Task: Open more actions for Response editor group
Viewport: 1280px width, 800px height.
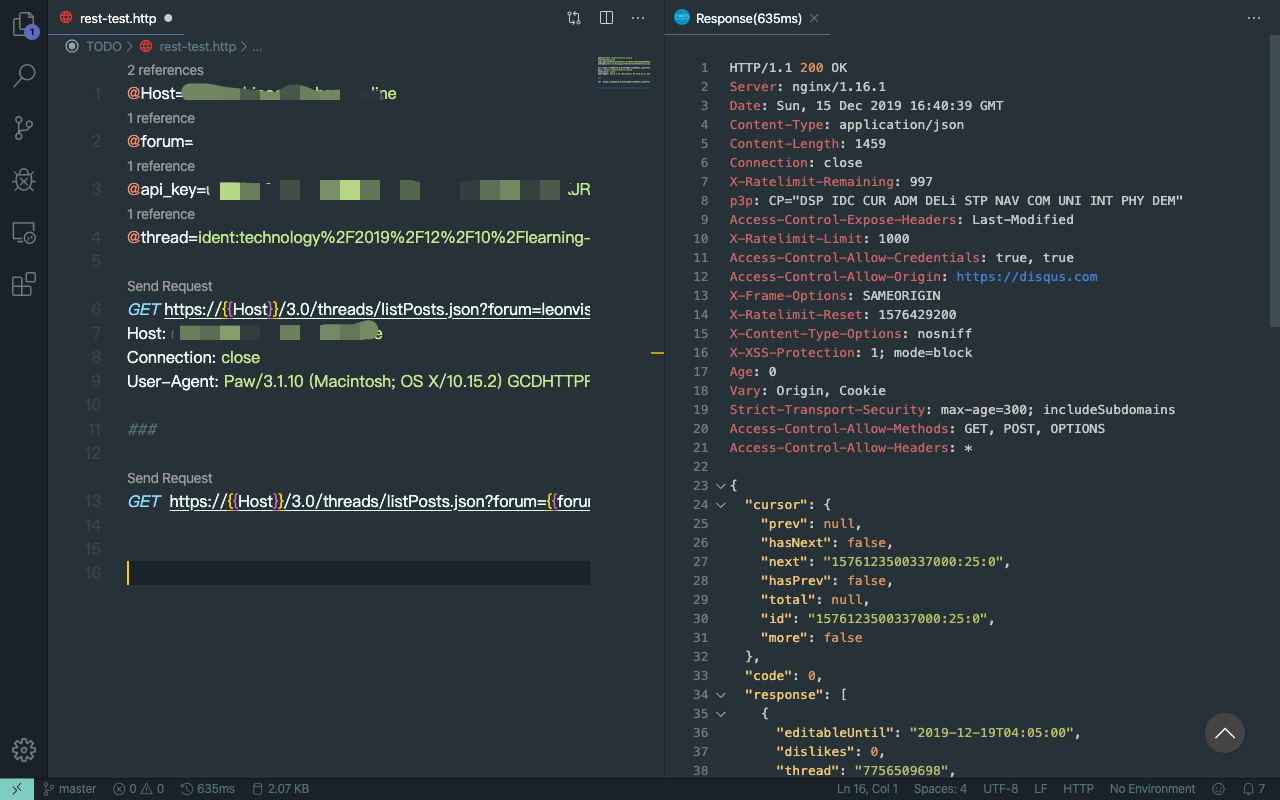Action: [1254, 18]
